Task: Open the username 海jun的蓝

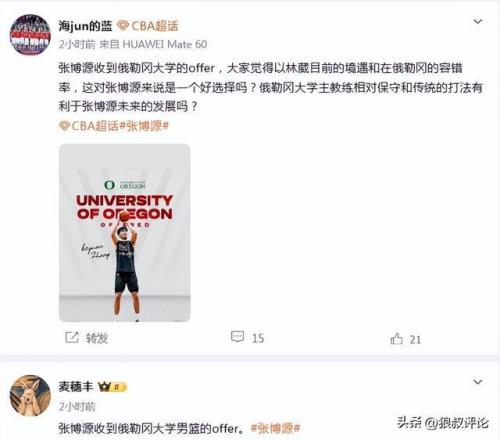Action: (85, 26)
